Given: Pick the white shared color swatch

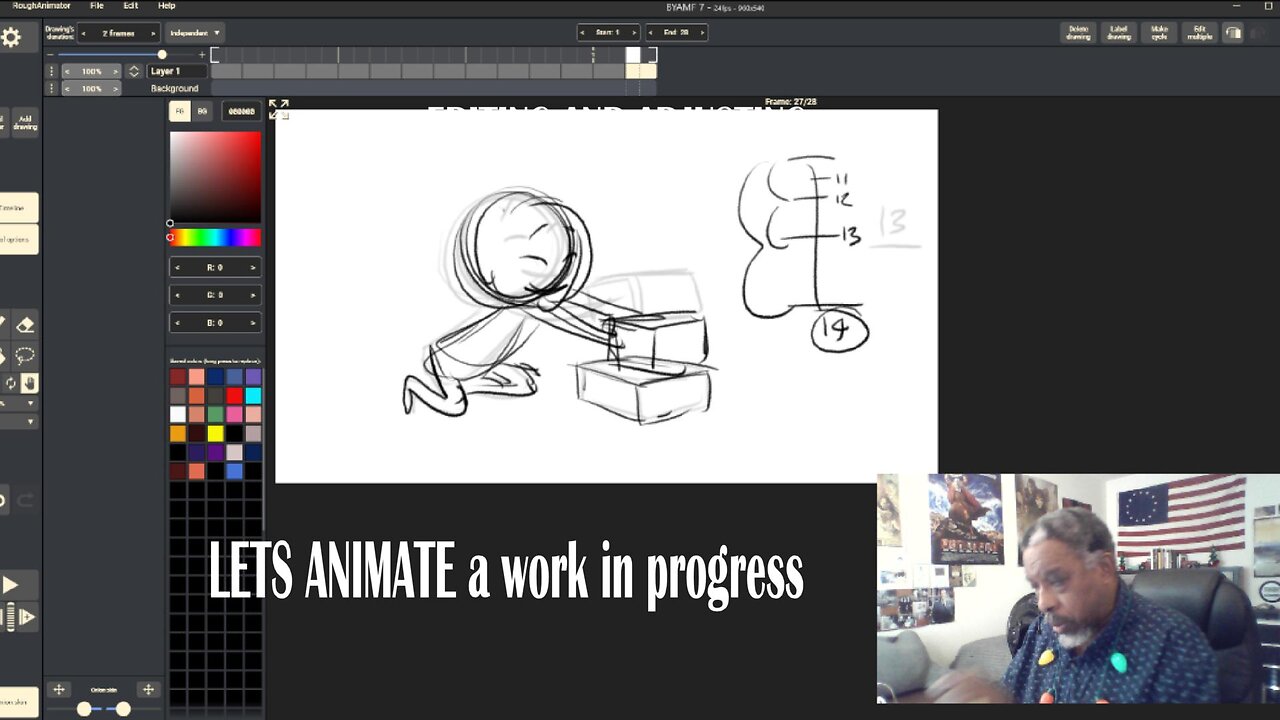Looking at the screenshot, I should point(178,414).
